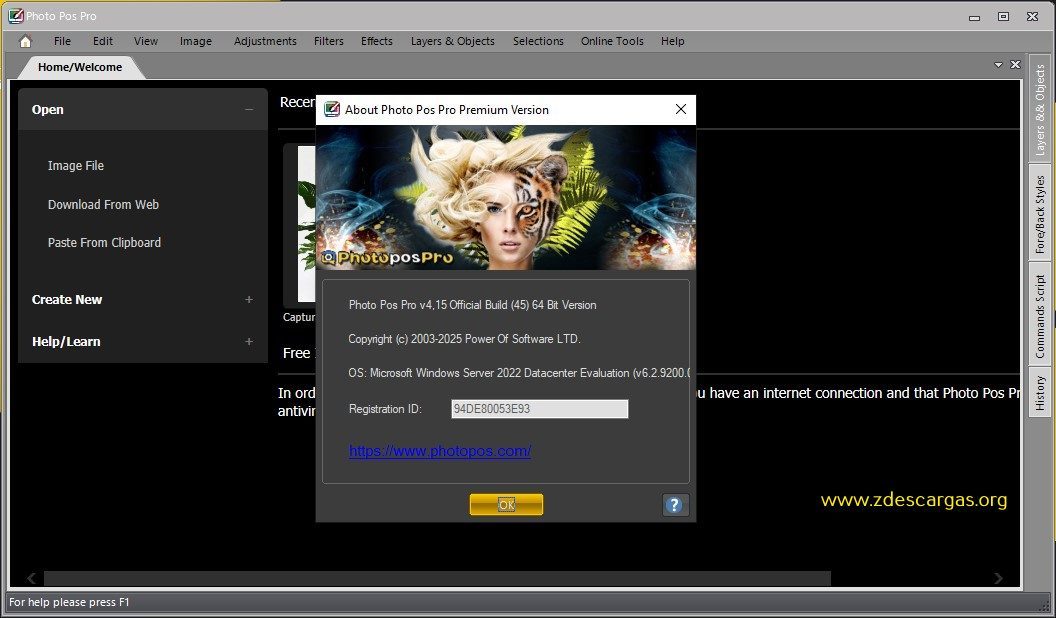1056x618 pixels.
Task: Maximize the Photo Pos Pro window
Action: tap(1003, 16)
